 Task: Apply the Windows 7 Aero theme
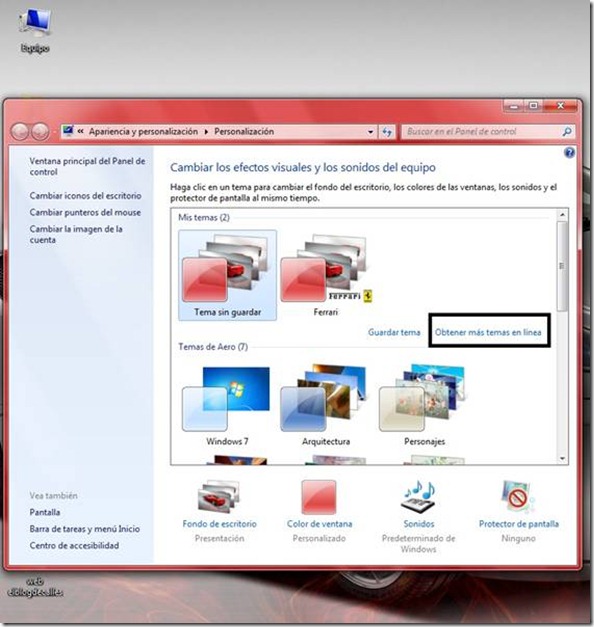pos(227,405)
